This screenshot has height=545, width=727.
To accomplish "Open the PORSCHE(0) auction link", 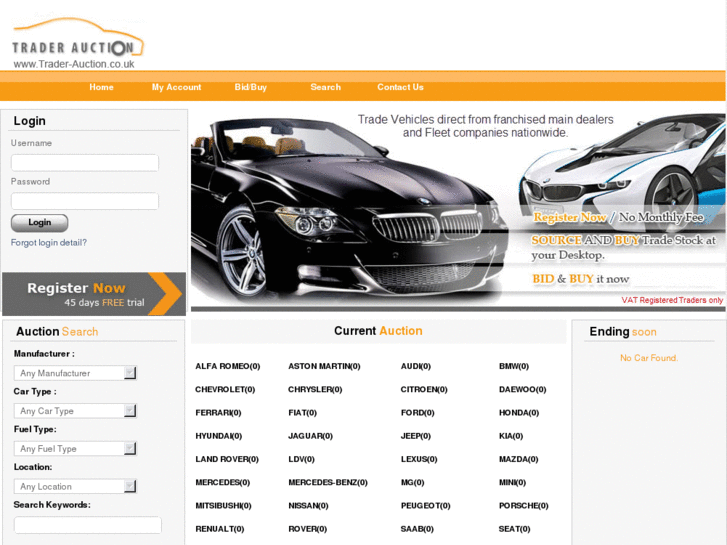I will pyautogui.click(x=523, y=506).
